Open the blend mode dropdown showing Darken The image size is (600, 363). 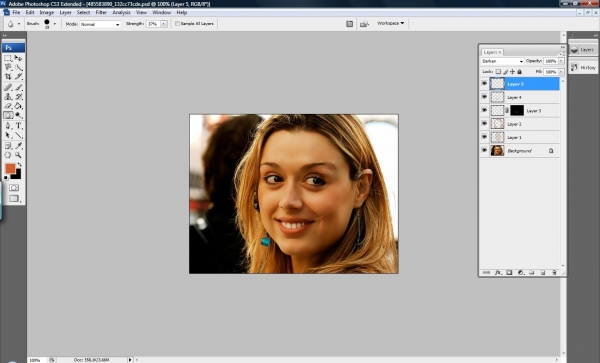point(502,61)
